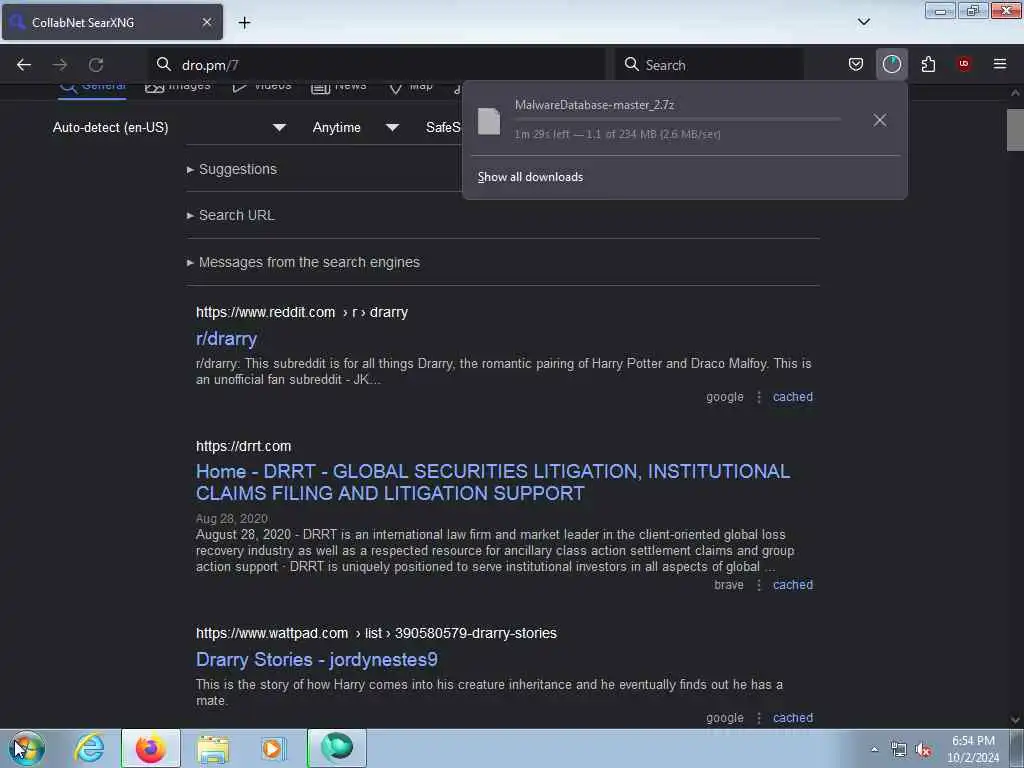Click the dro.pm/7 address bar
This screenshot has width=1024, height=768.
376,65
